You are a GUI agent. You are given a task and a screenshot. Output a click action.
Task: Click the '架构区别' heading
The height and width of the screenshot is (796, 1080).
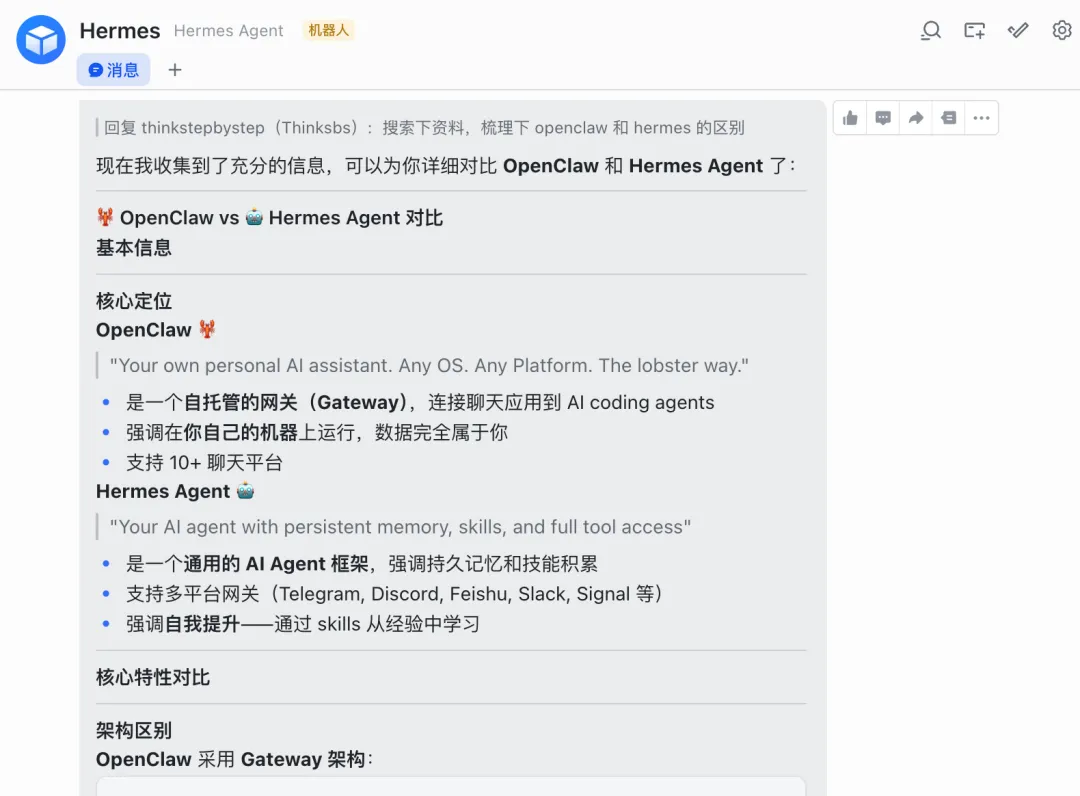tap(134, 731)
